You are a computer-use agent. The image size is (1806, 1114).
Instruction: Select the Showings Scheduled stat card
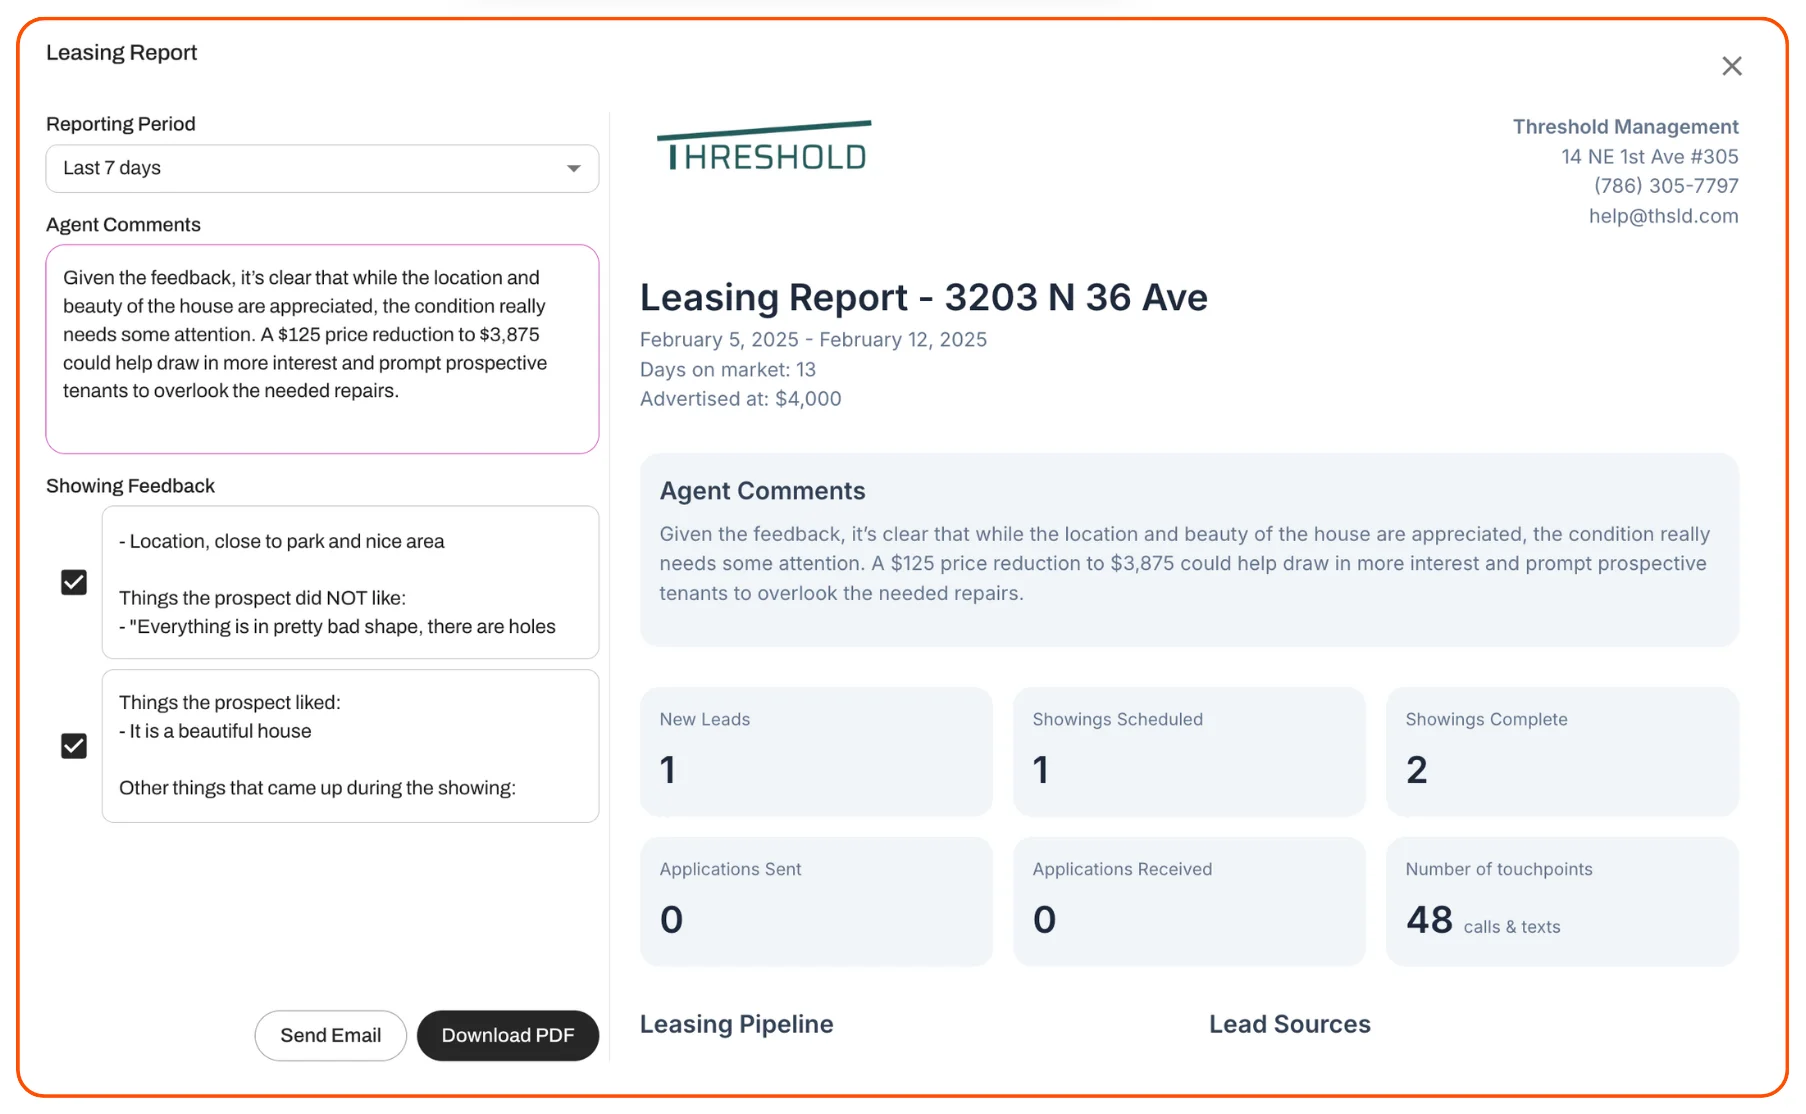[x=1188, y=750]
